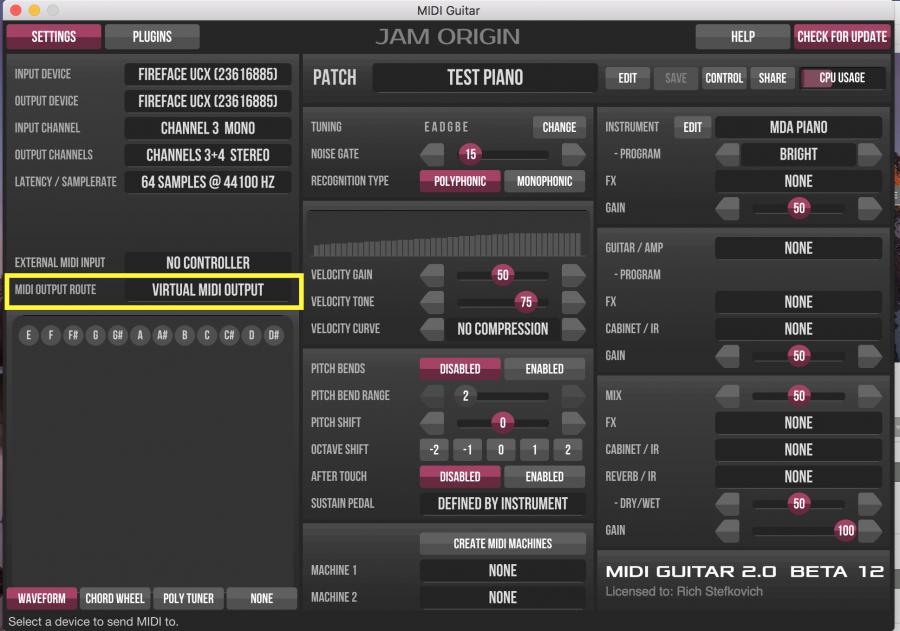Open External MIDI Input No Controller dropdown
The width and height of the screenshot is (900, 631).
click(x=208, y=263)
